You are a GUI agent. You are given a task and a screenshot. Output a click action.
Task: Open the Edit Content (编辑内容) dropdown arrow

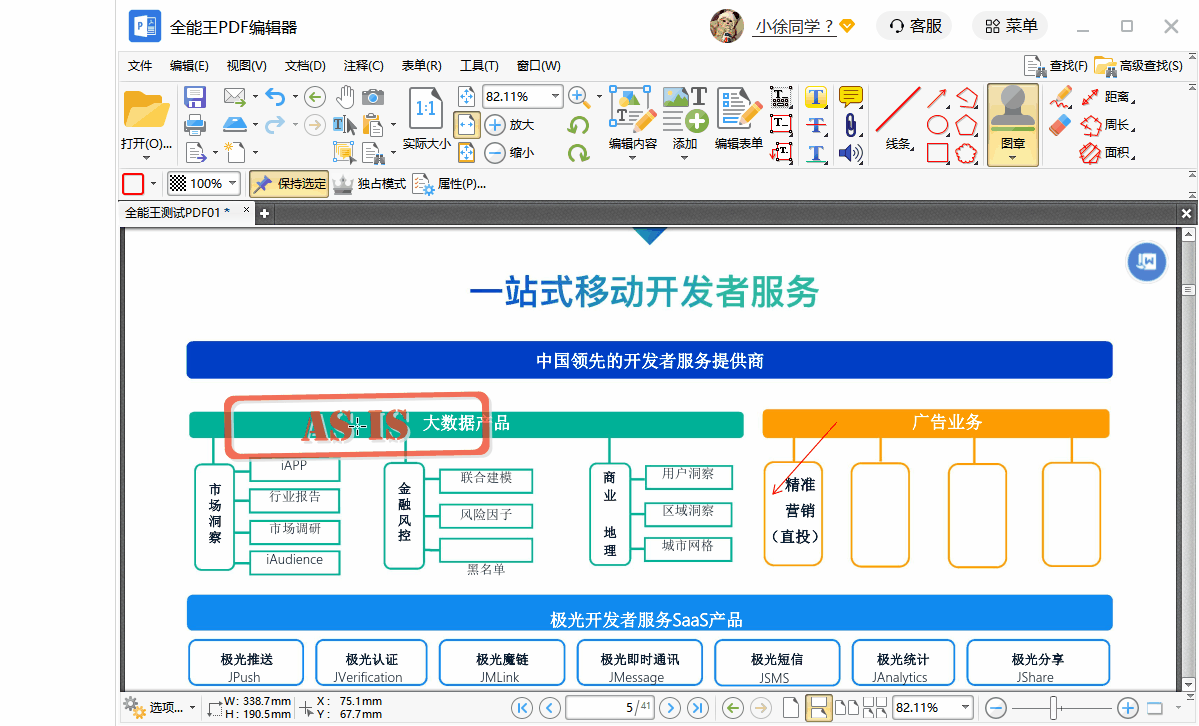(x=632, y=157)
